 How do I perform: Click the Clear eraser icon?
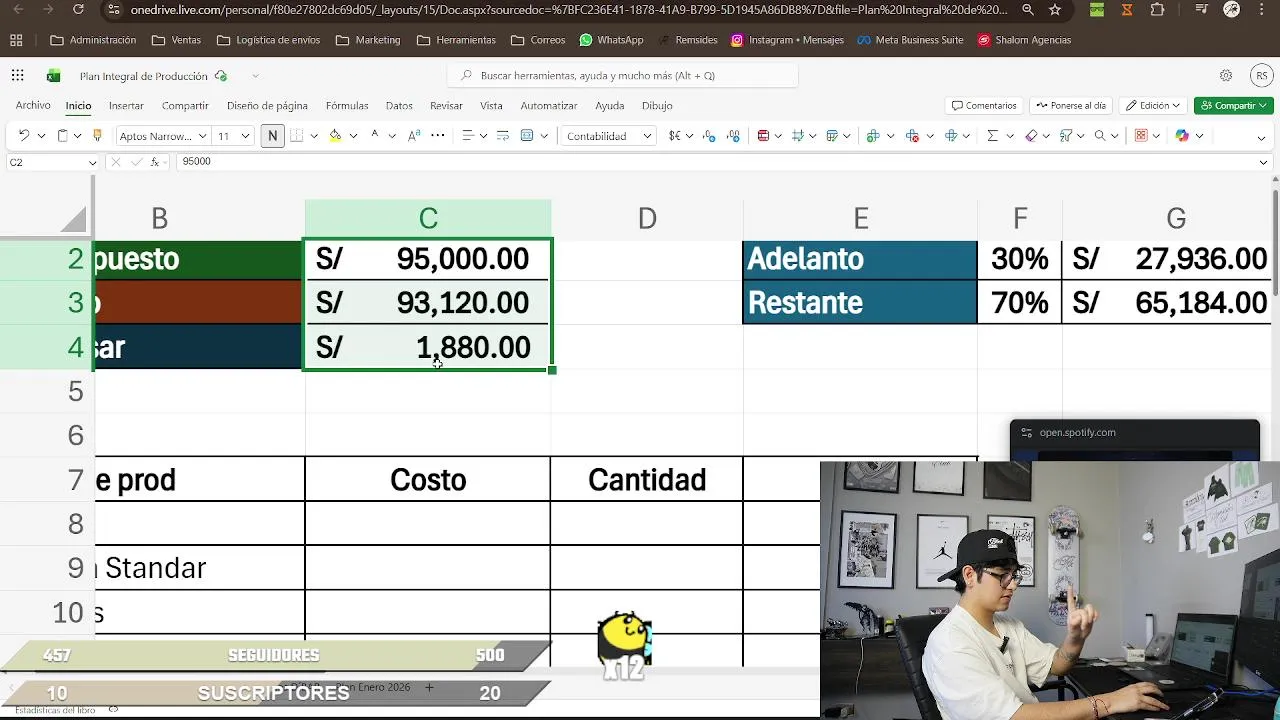[x=1031, y=136]
